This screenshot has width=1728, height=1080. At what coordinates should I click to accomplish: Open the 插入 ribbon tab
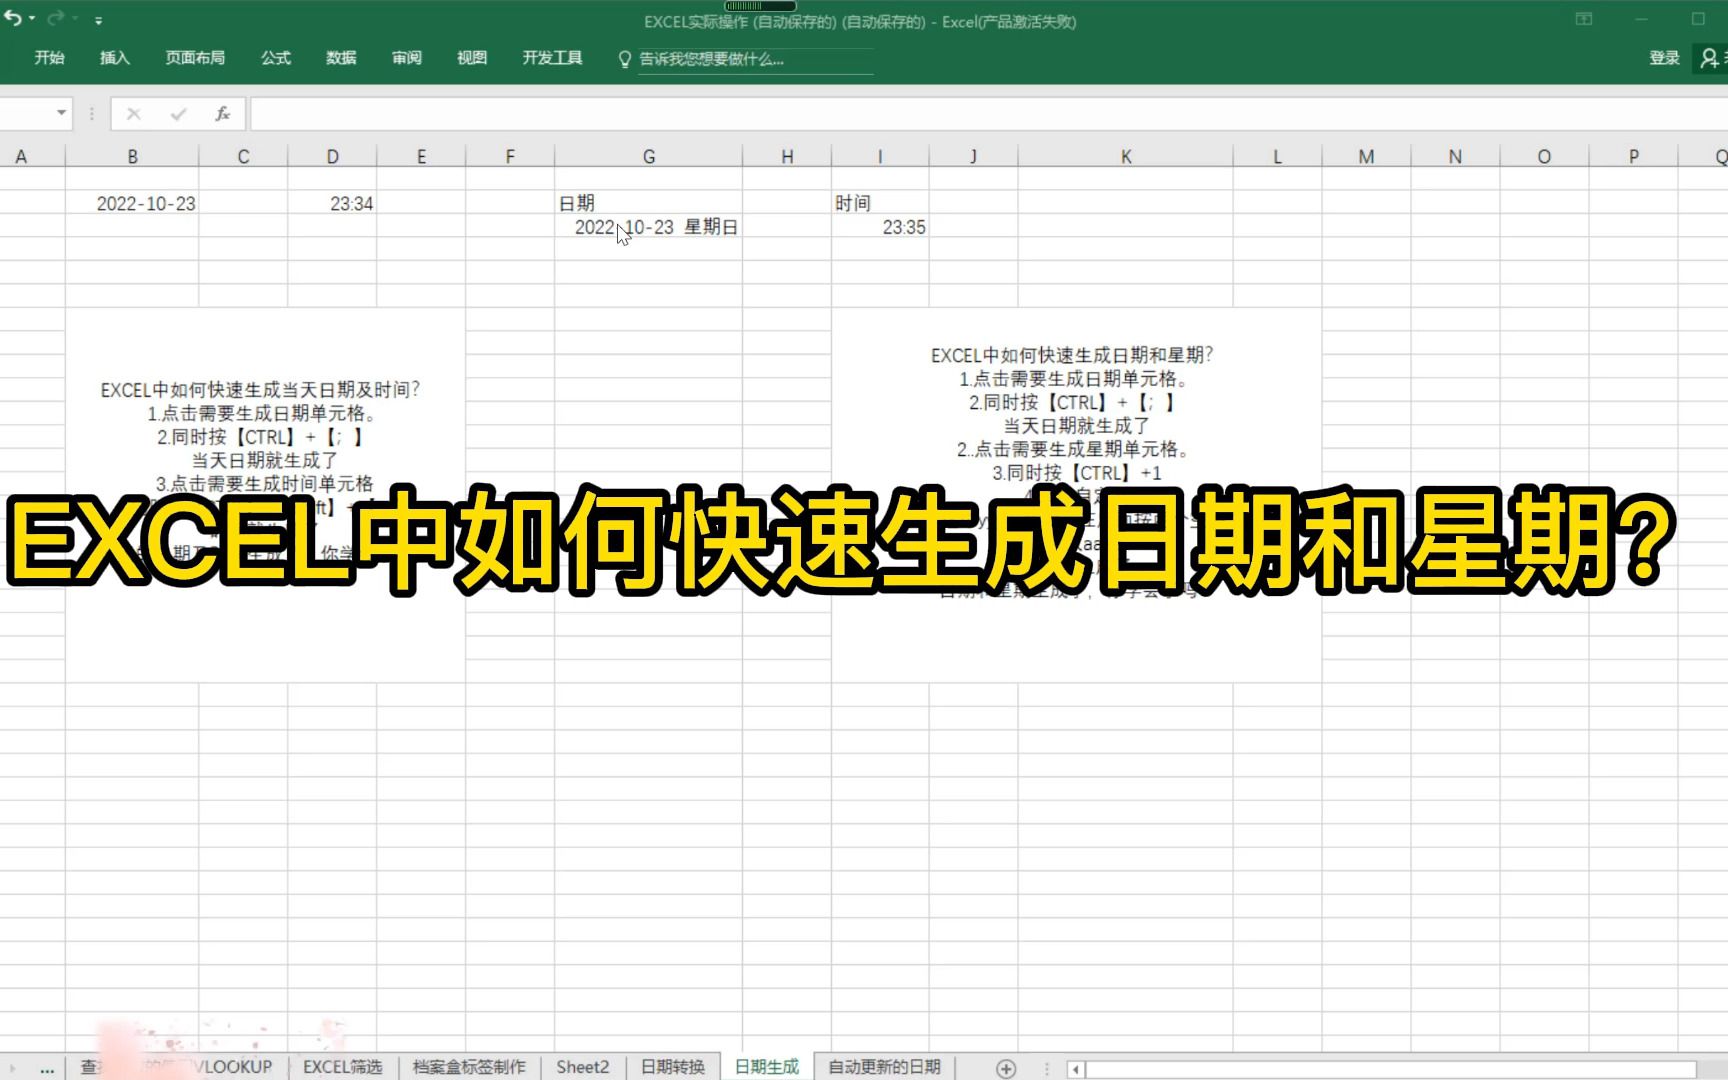115,58
